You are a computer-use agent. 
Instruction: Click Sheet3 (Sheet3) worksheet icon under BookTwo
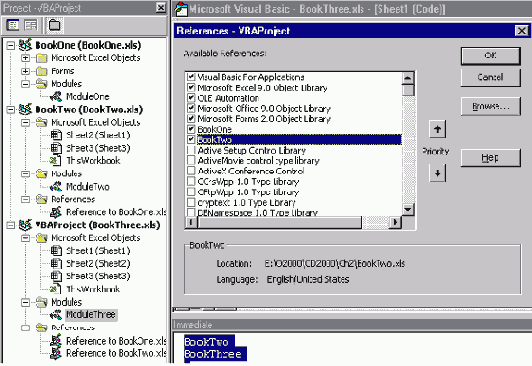[56, 148]
